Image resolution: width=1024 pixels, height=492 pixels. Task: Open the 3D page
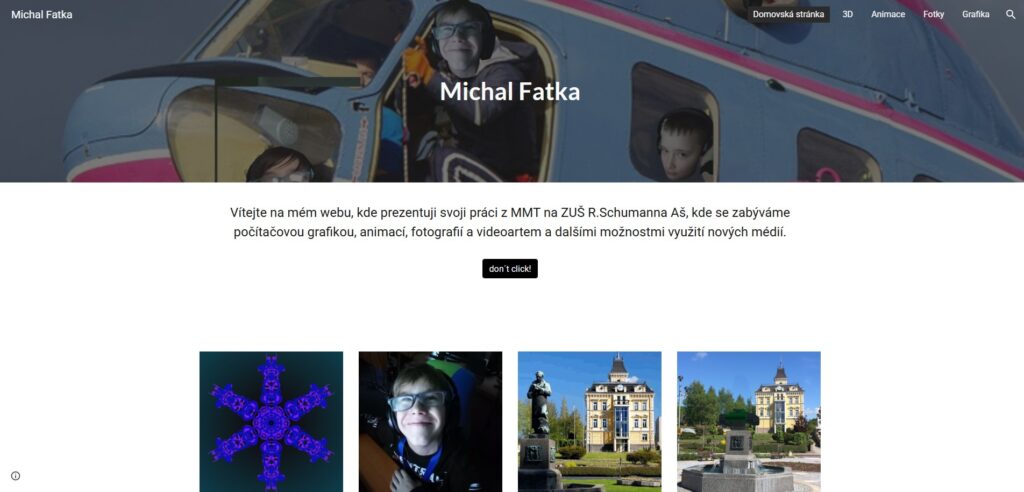[847, 14]
